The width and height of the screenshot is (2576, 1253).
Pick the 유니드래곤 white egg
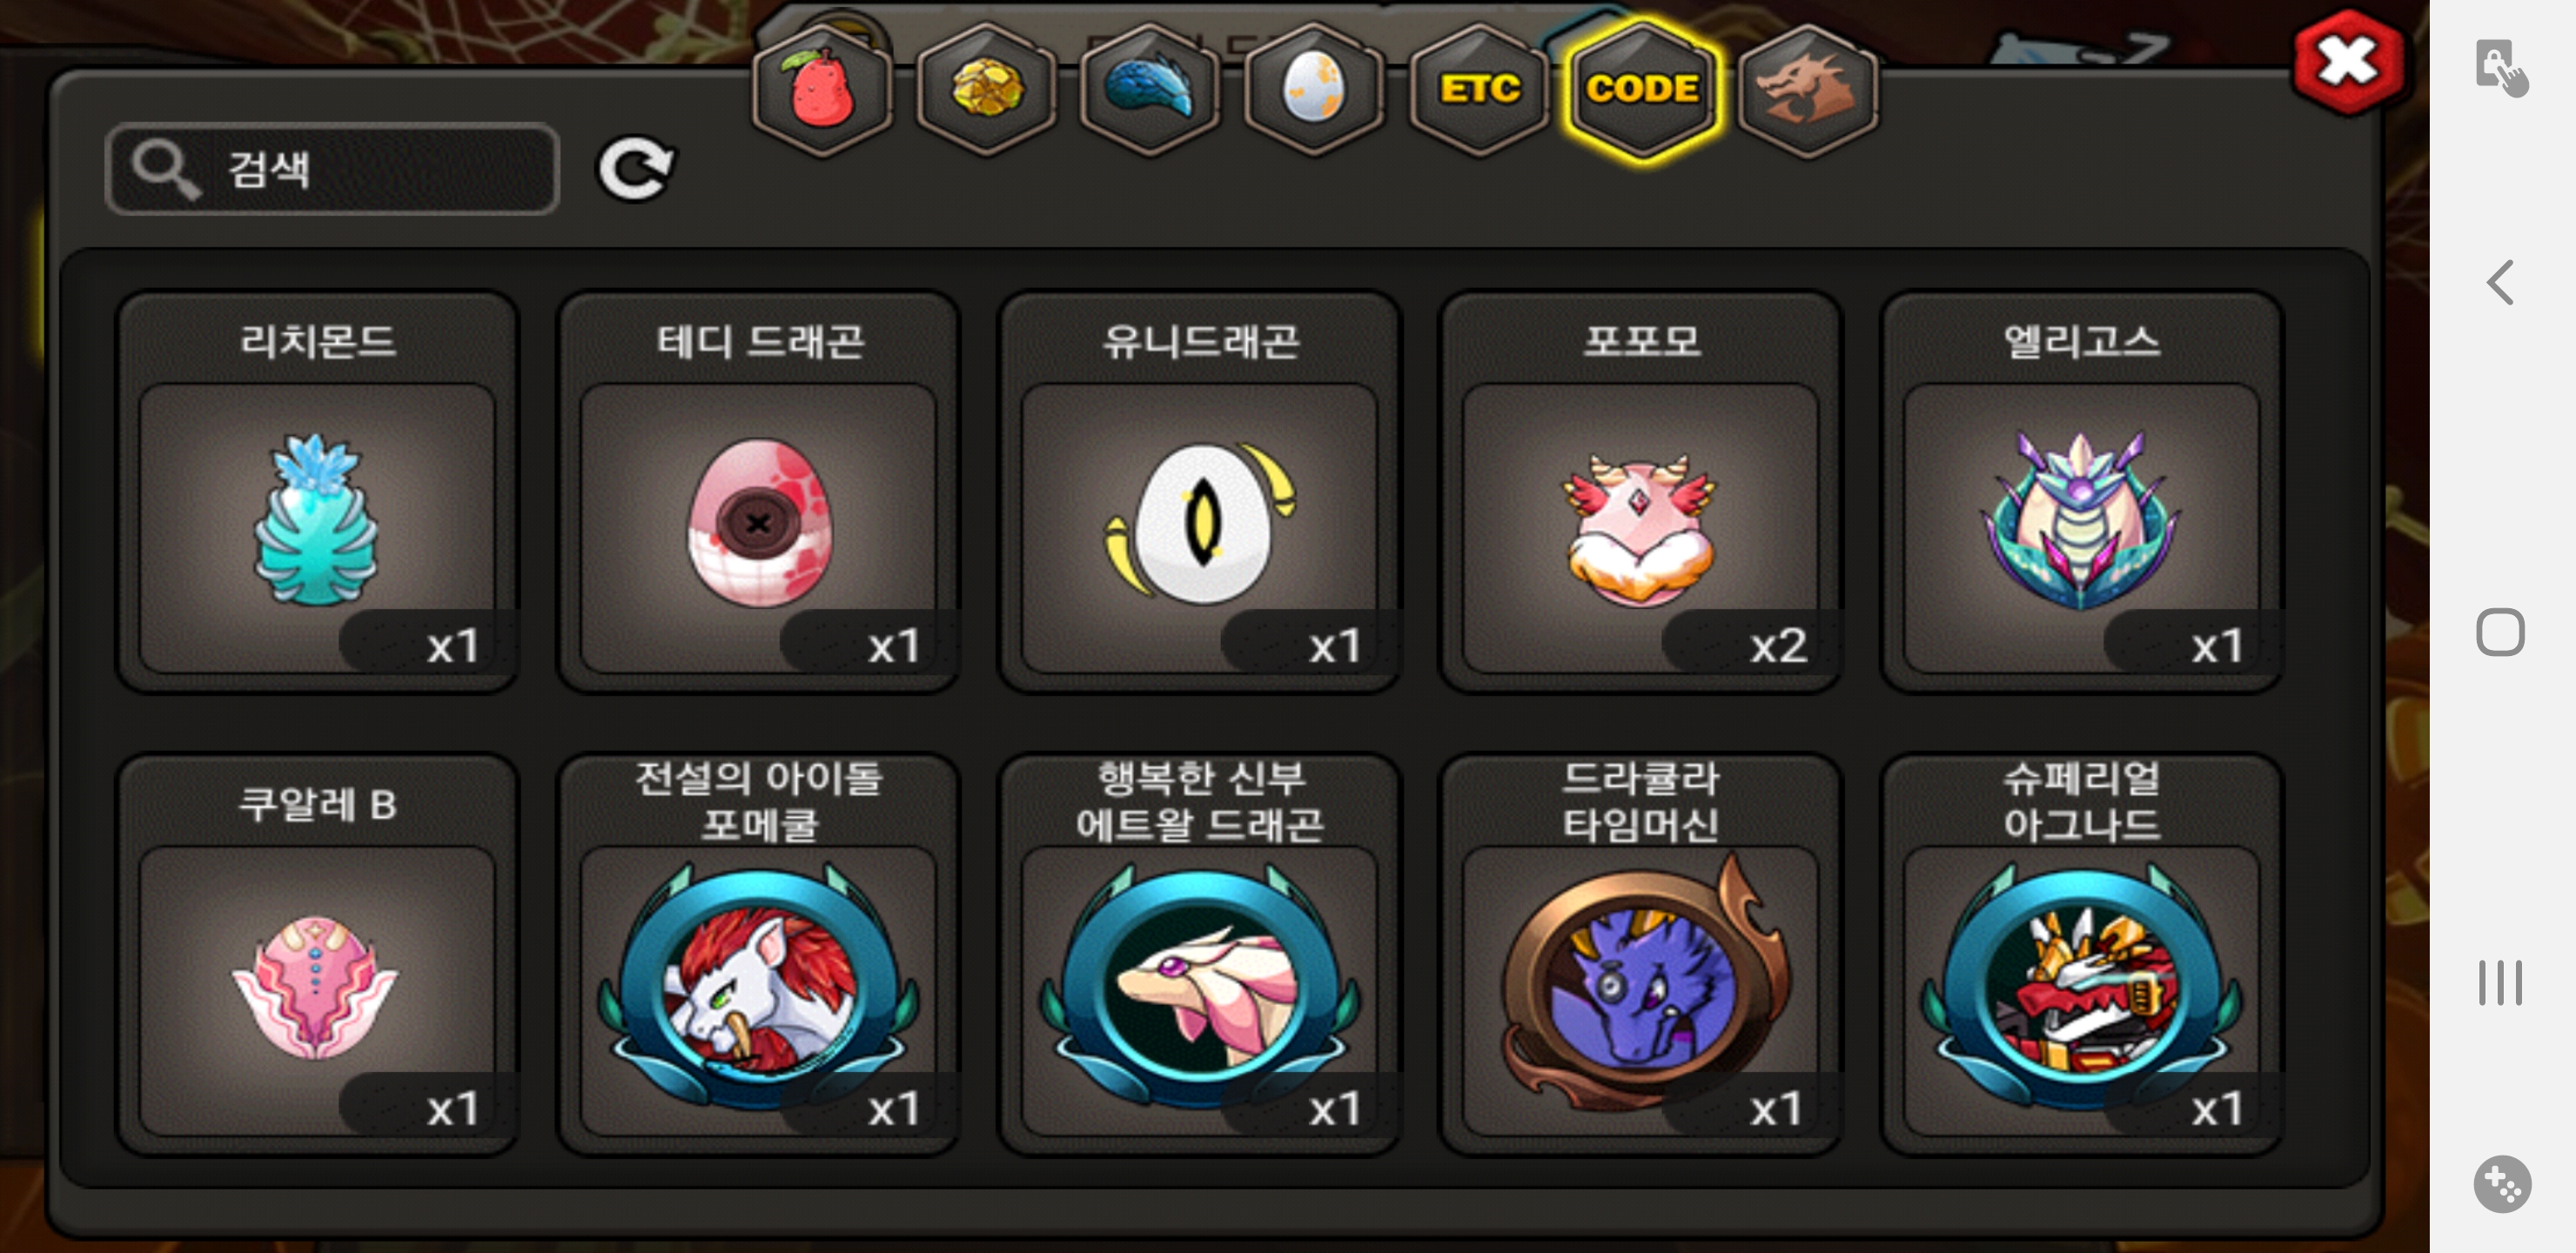1199,492
